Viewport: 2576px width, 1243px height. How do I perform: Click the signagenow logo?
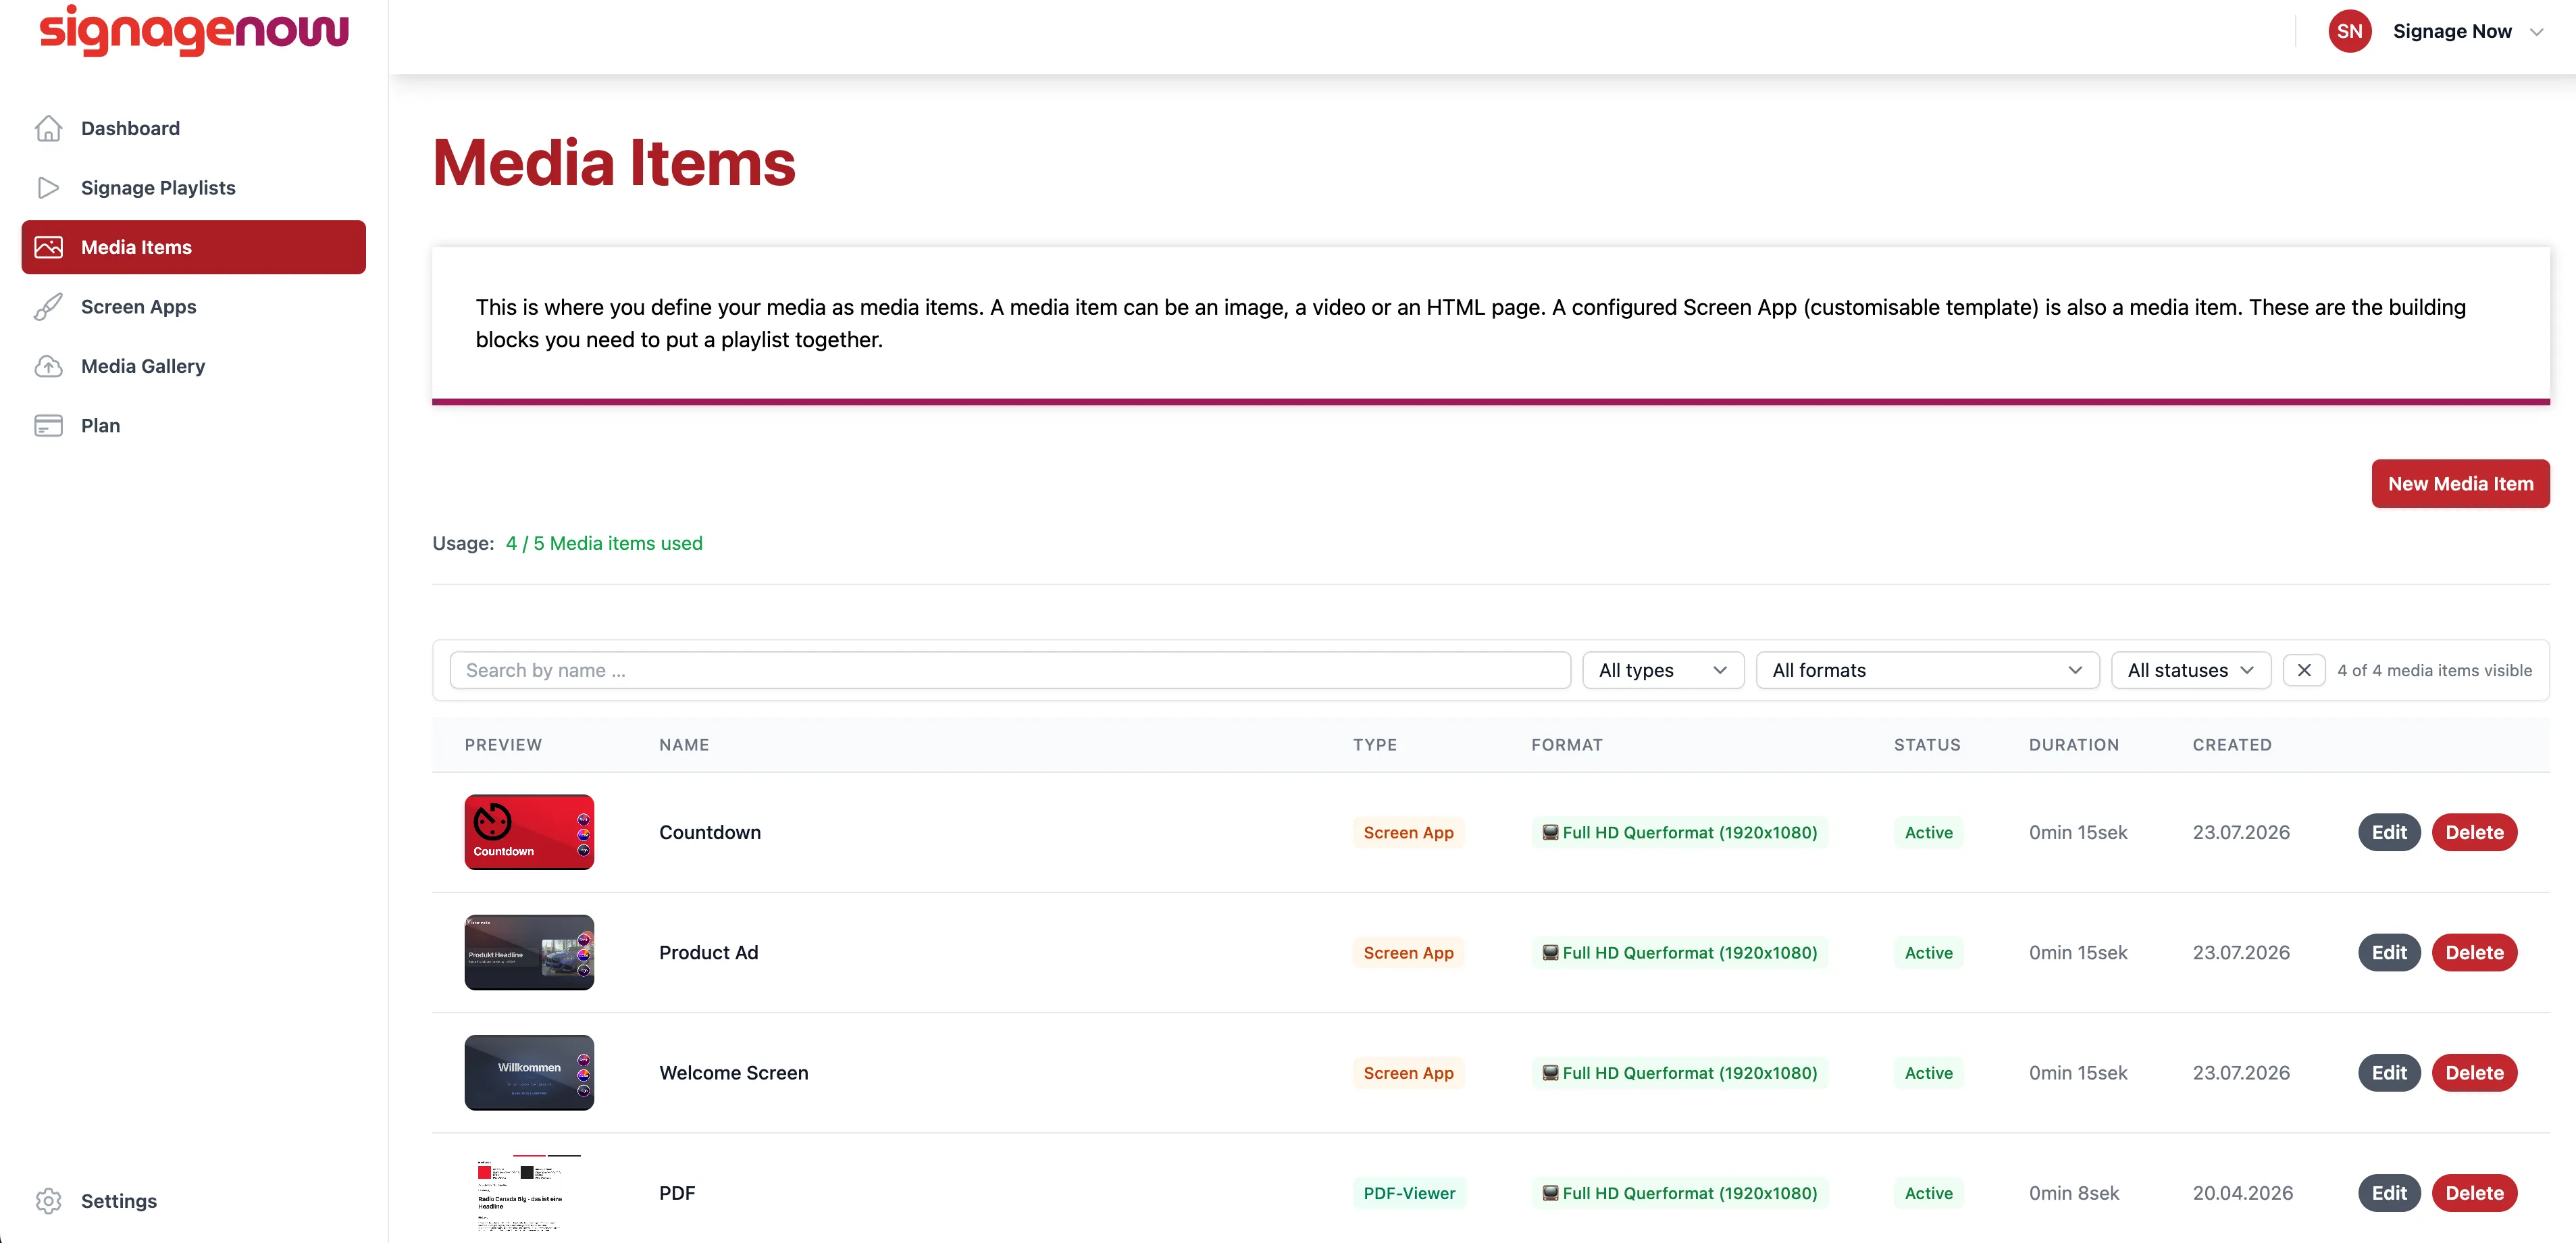pyautogui.click(x=194, y=30)
